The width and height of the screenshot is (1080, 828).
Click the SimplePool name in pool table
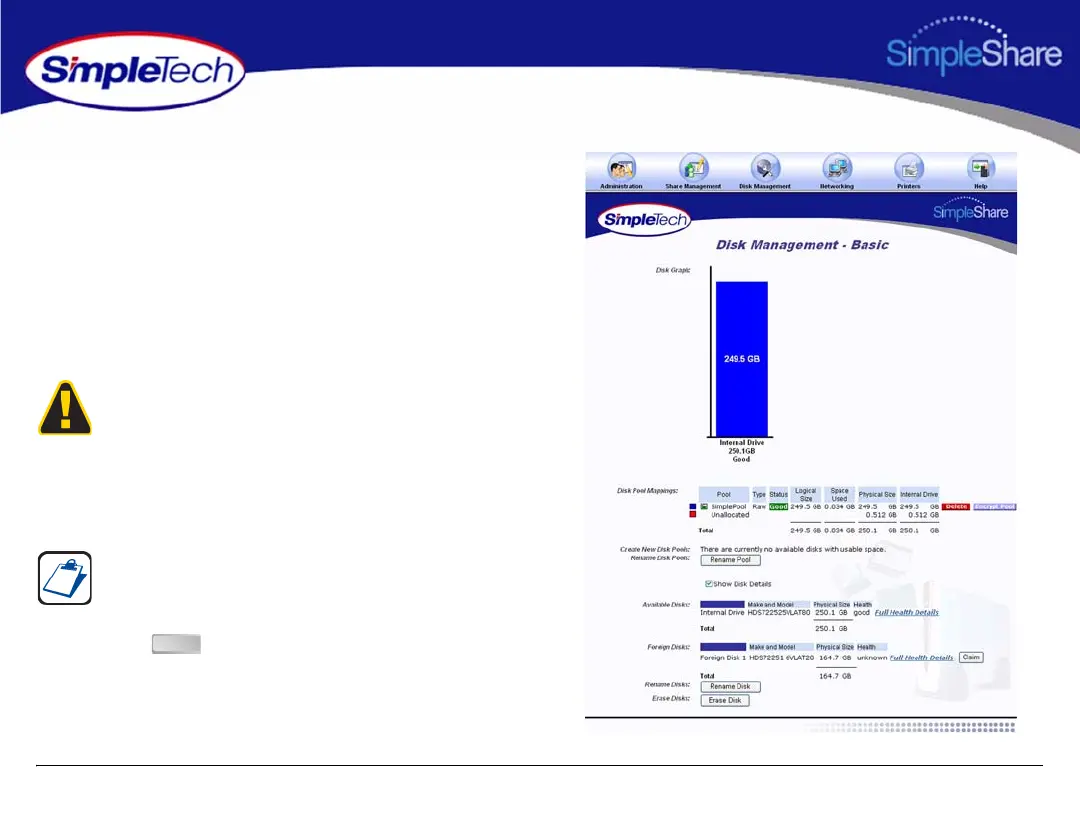point(729,506)
